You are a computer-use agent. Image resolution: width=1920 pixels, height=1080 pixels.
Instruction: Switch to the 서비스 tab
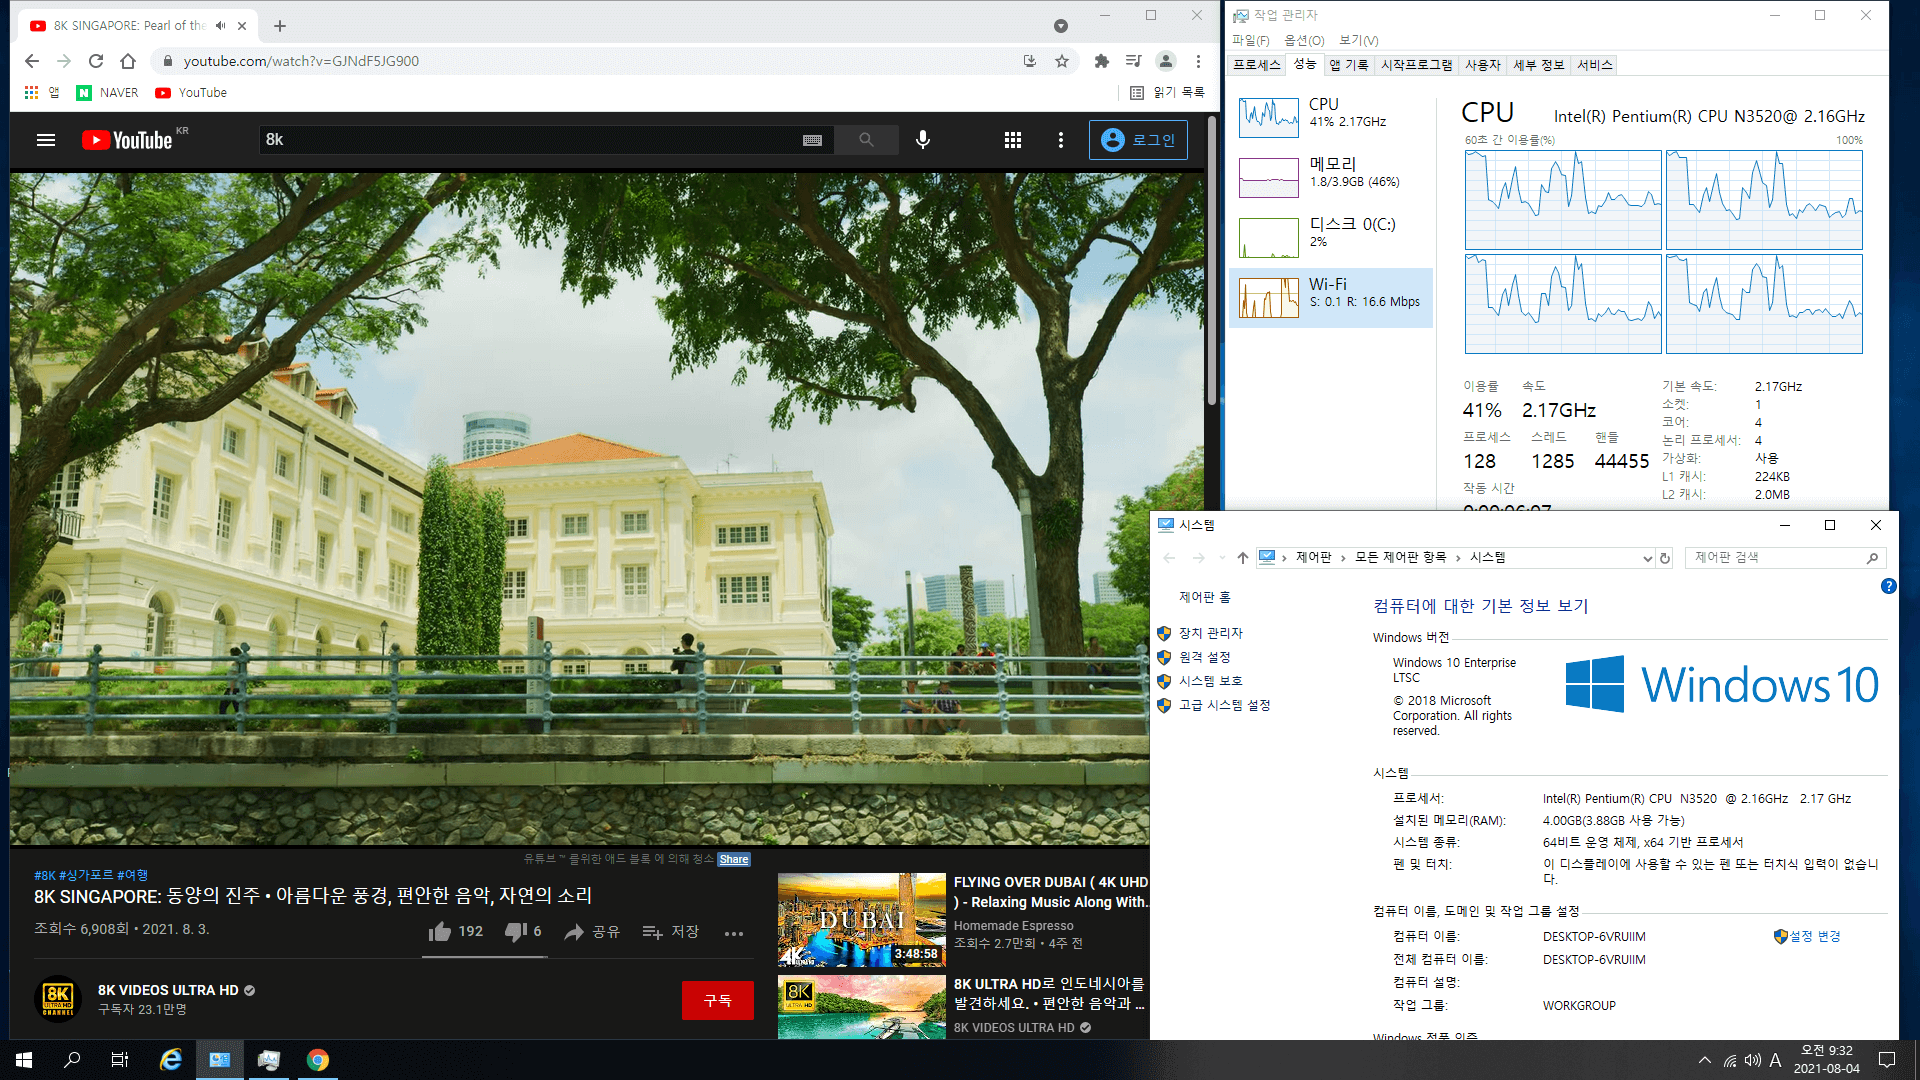click(x=1594, y=65)
